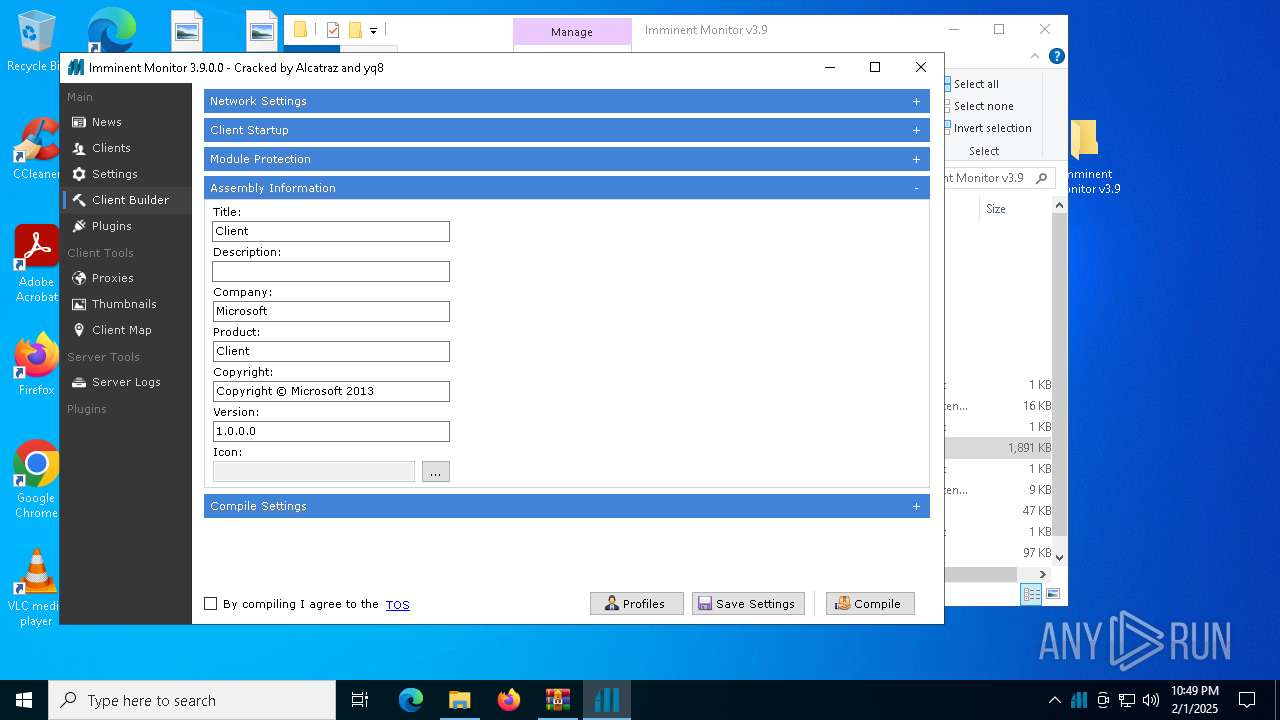Image resolution: width=1280 pixels, height=720 pixels.
Task: Open Firefox desktop shortcut
Action: click(36, 365)
